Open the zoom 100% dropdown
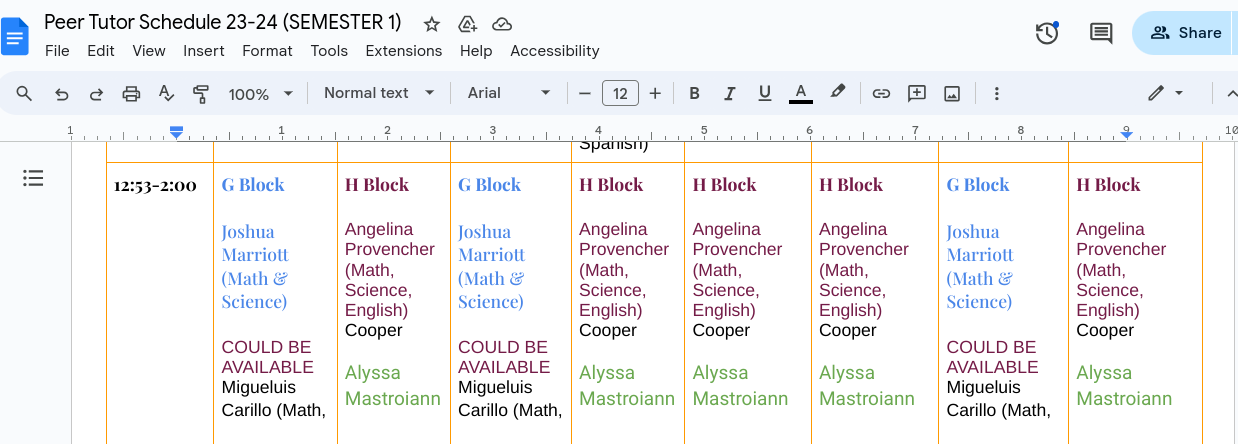Viewport: 1238px width, 444px height. coord(260,94)
